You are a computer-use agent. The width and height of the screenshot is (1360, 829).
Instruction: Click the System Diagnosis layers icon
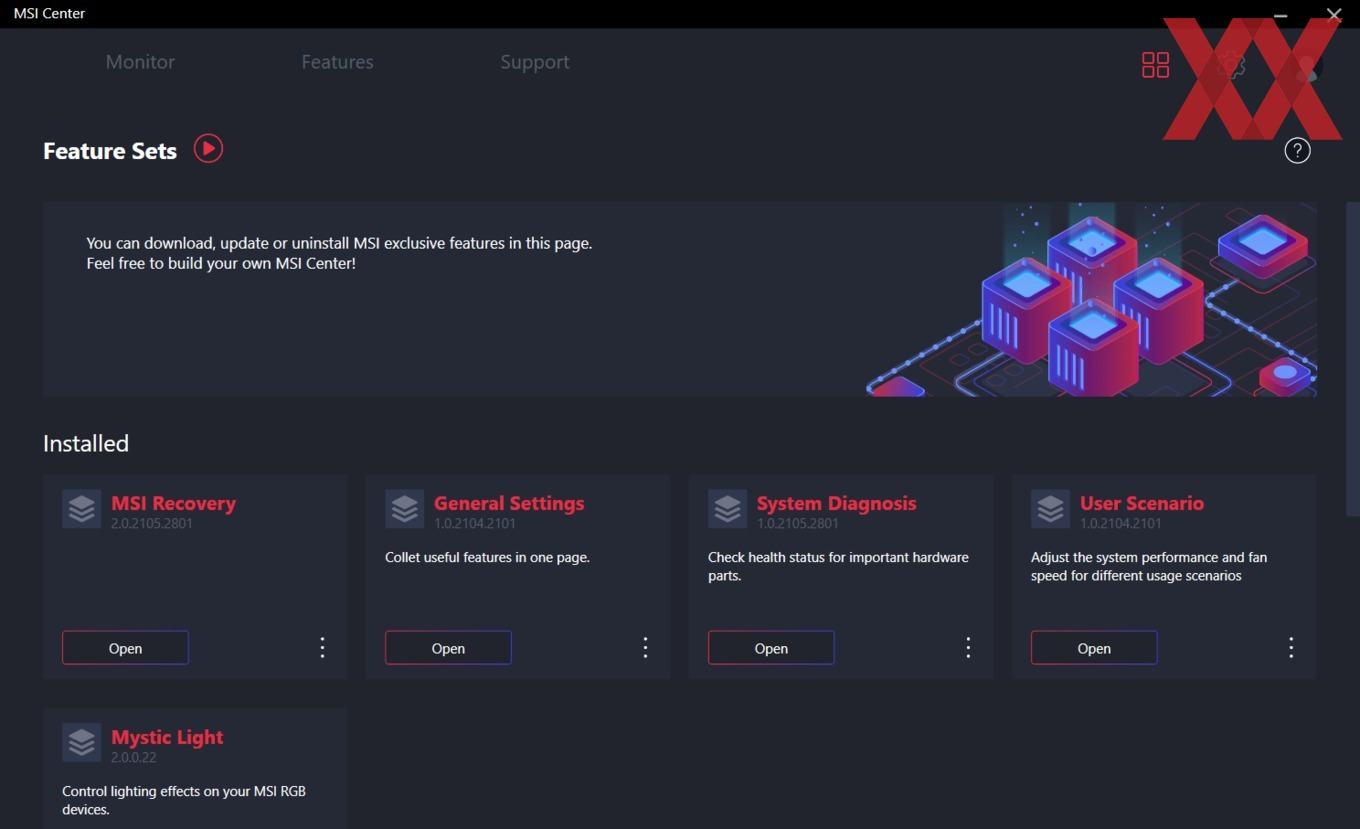click(x=728, y=509)
